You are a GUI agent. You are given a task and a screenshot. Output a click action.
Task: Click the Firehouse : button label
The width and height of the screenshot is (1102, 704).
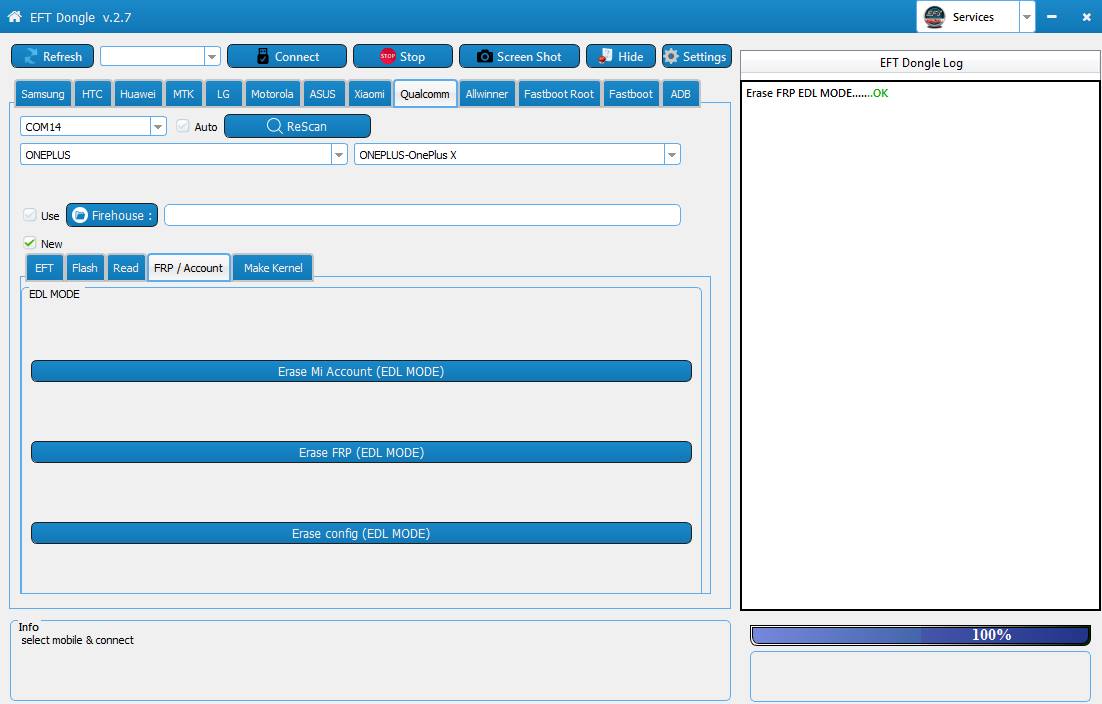tap(122, 215)
